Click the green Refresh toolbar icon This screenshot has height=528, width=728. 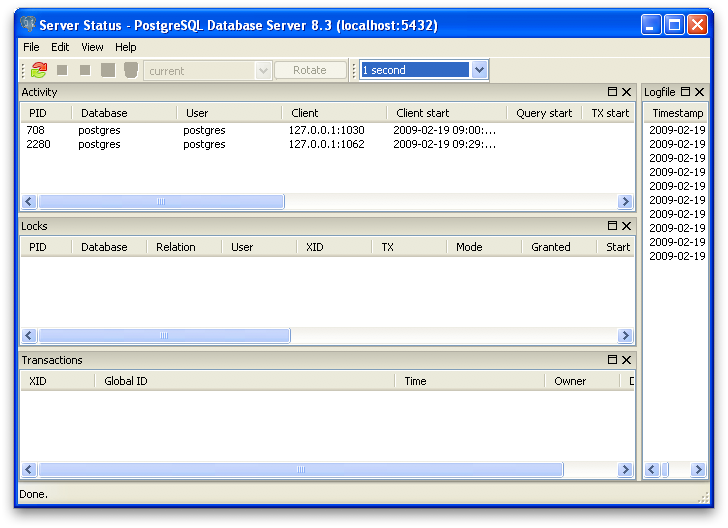click(39, 70)
